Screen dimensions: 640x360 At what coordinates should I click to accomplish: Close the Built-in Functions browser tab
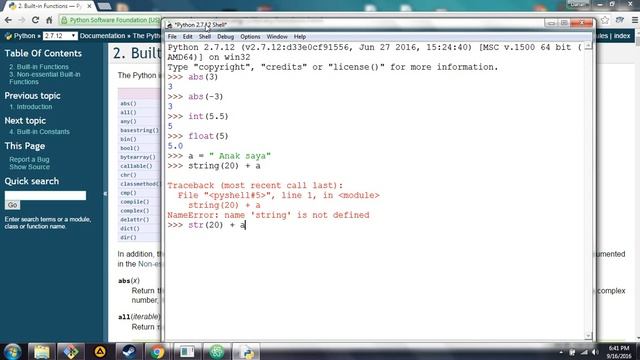pyautogui.click(x=89, y=6)
